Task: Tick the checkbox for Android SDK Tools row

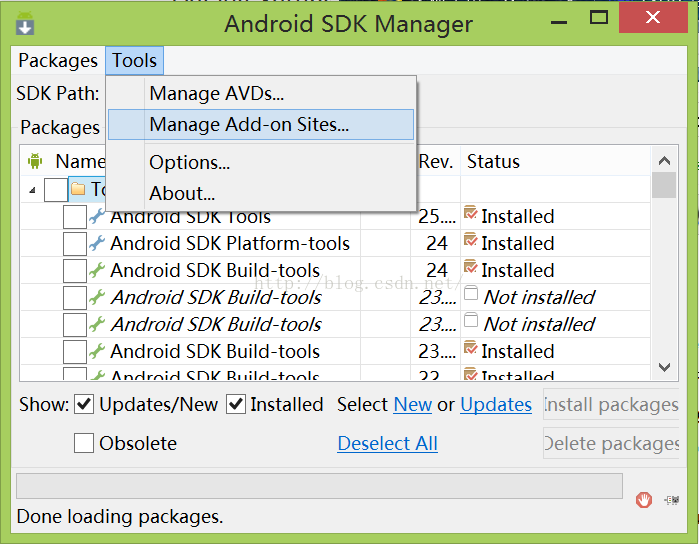Action: [75, 217]
